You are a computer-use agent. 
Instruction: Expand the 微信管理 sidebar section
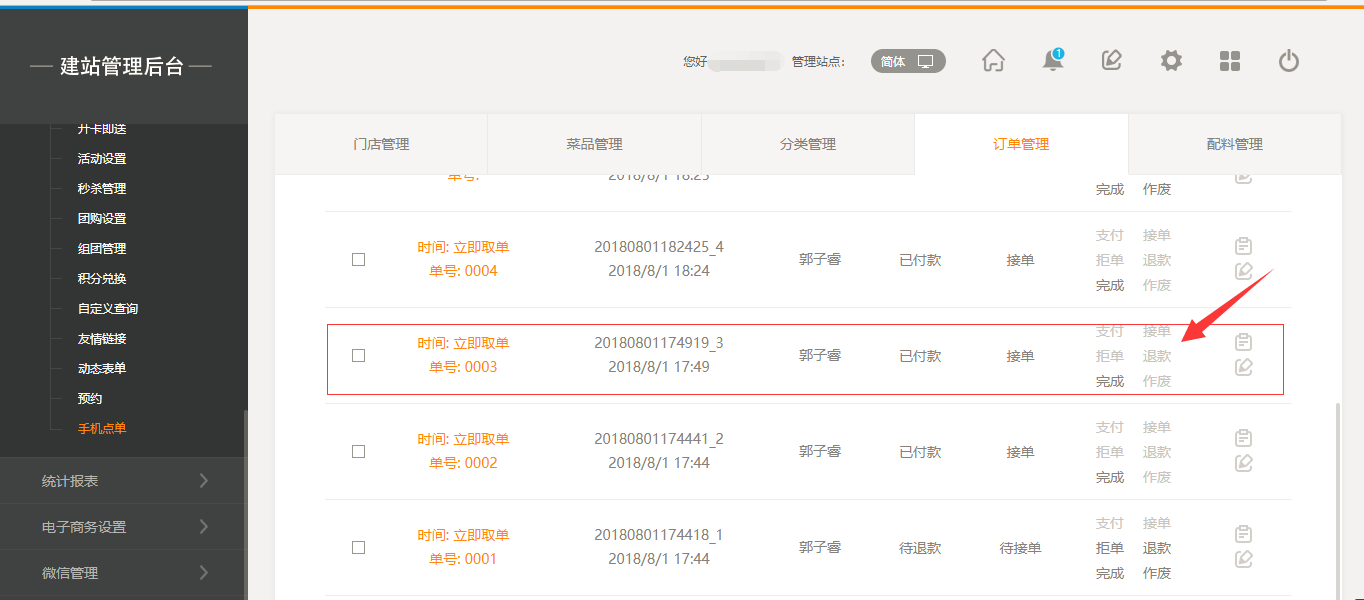123,573
